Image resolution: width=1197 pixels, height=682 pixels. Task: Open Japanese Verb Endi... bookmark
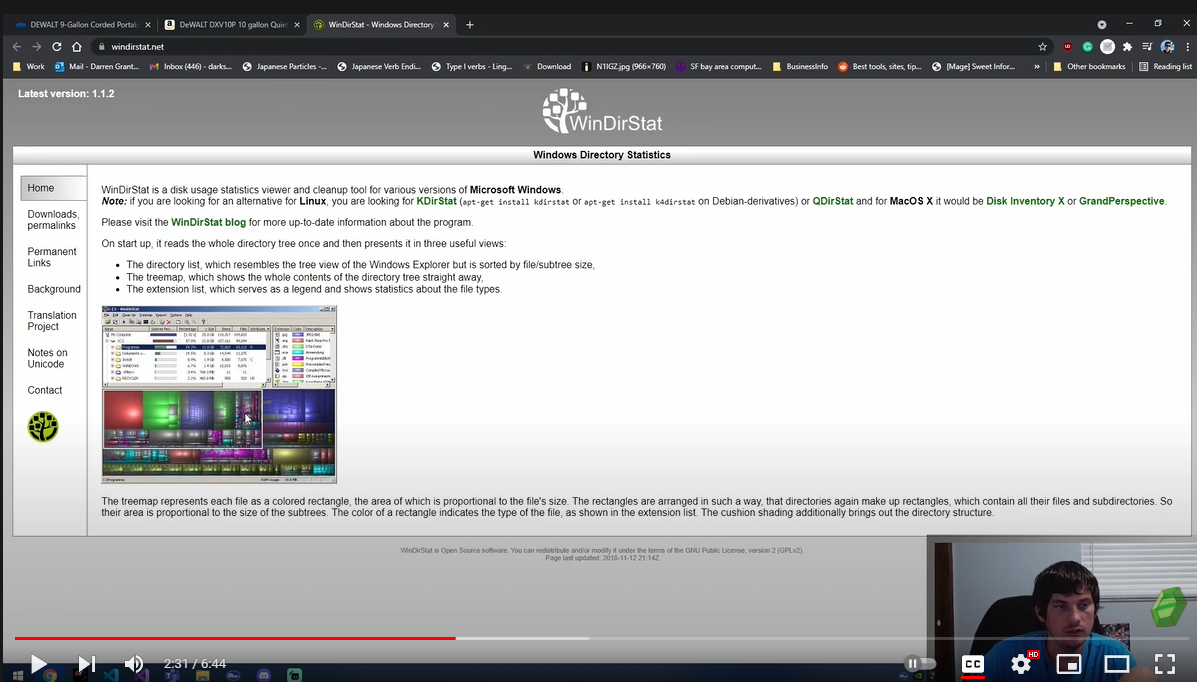[x=379, y=66]
